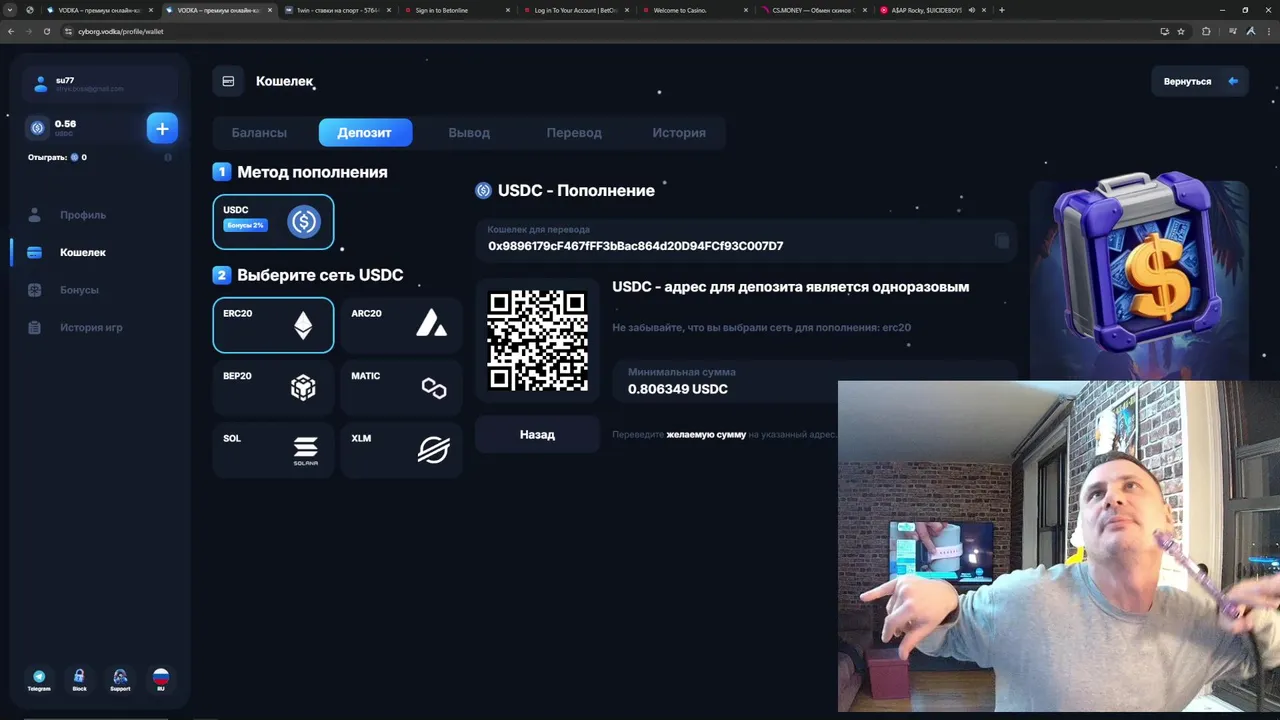The image size is (1280, 720).
Task: Click the wallet card icon beside Кошелек title
Action: point(228,81)
